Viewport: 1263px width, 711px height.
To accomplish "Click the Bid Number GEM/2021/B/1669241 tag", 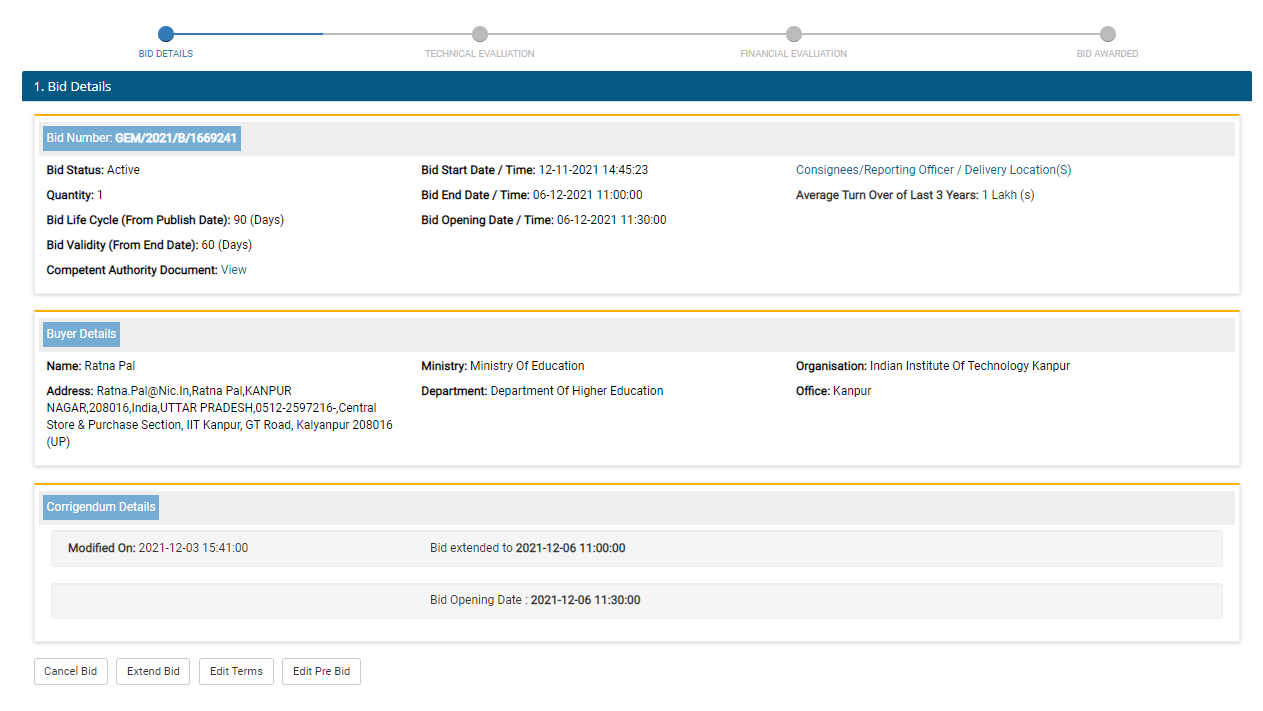I will coord(141,138).
